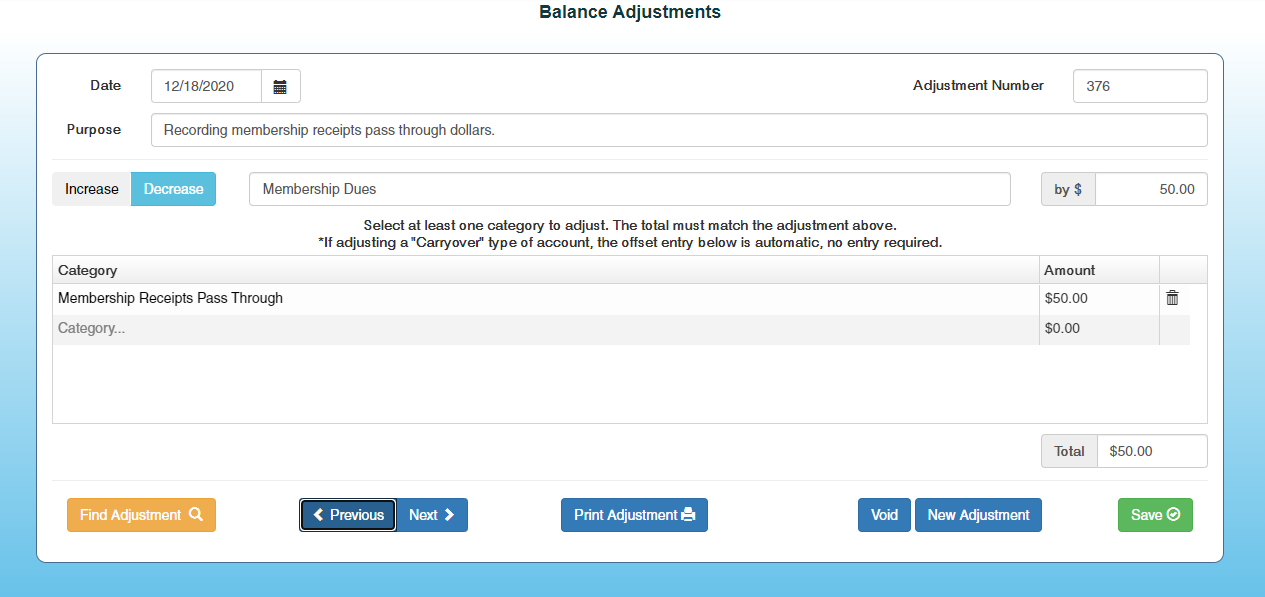1265x597 pixels.
Task: Select the Decrease toggle option
Action: coord(173,189)
